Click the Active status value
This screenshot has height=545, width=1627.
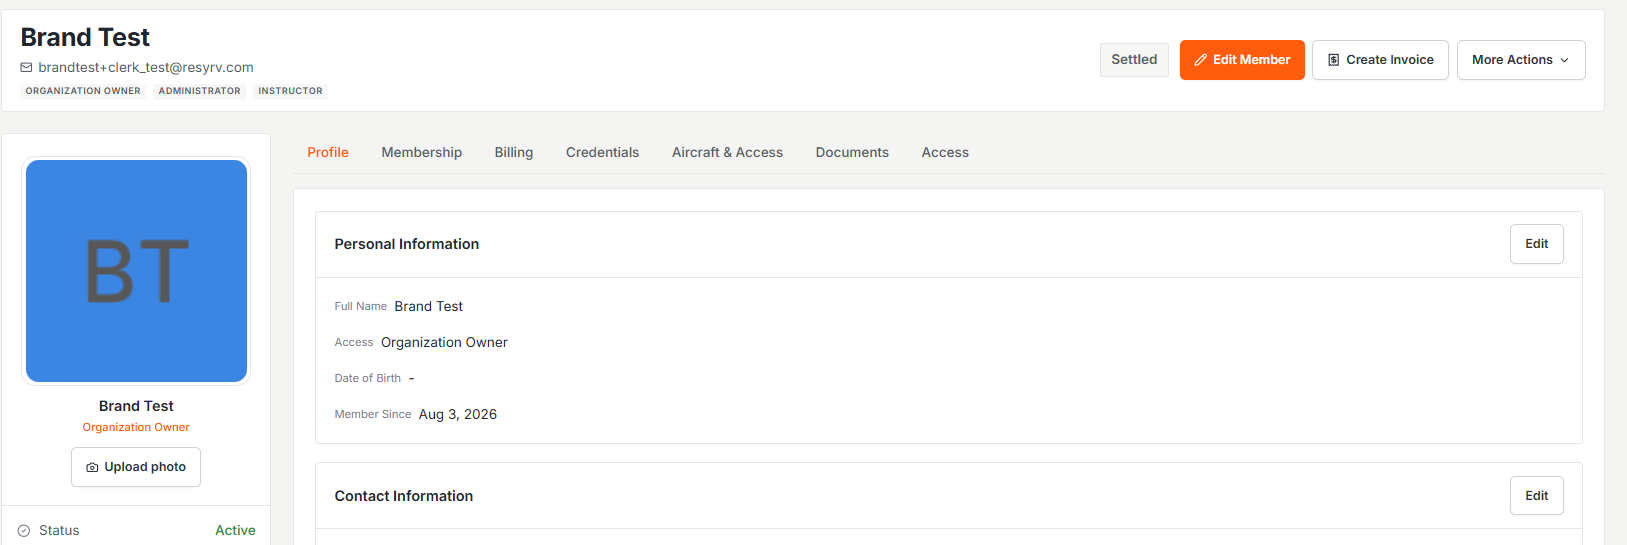point(235,531)
